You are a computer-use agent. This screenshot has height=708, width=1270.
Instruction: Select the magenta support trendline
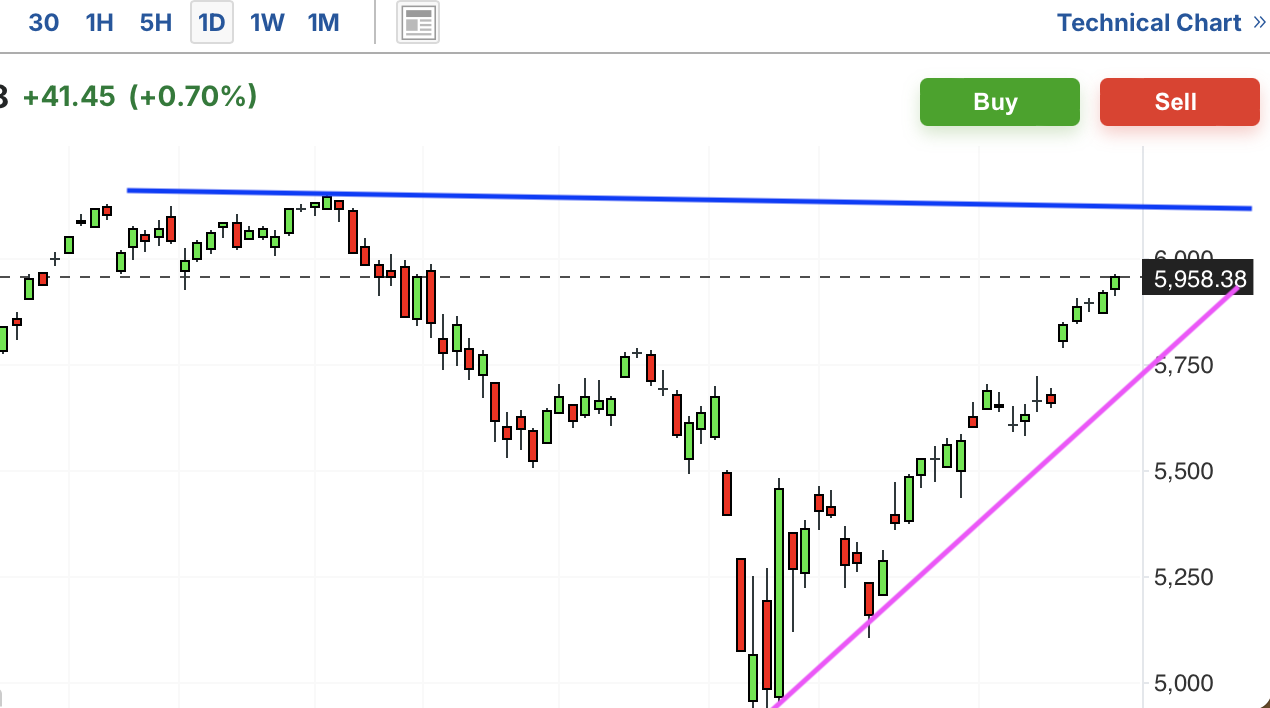(1005, 495)
